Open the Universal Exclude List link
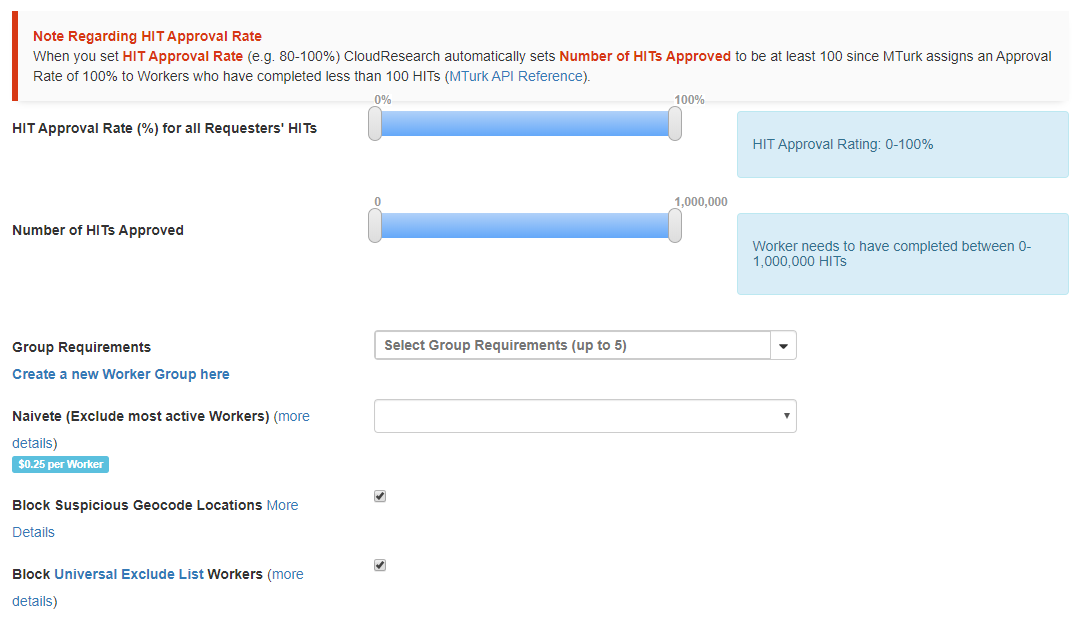This screenshot has width=1079, height=634. (x=129, y=574)
